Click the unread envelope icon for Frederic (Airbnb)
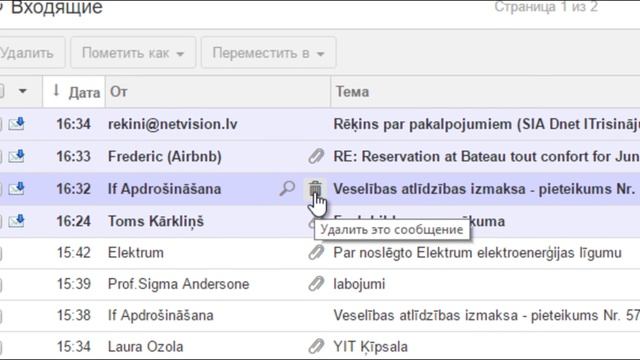 (17, 156)
